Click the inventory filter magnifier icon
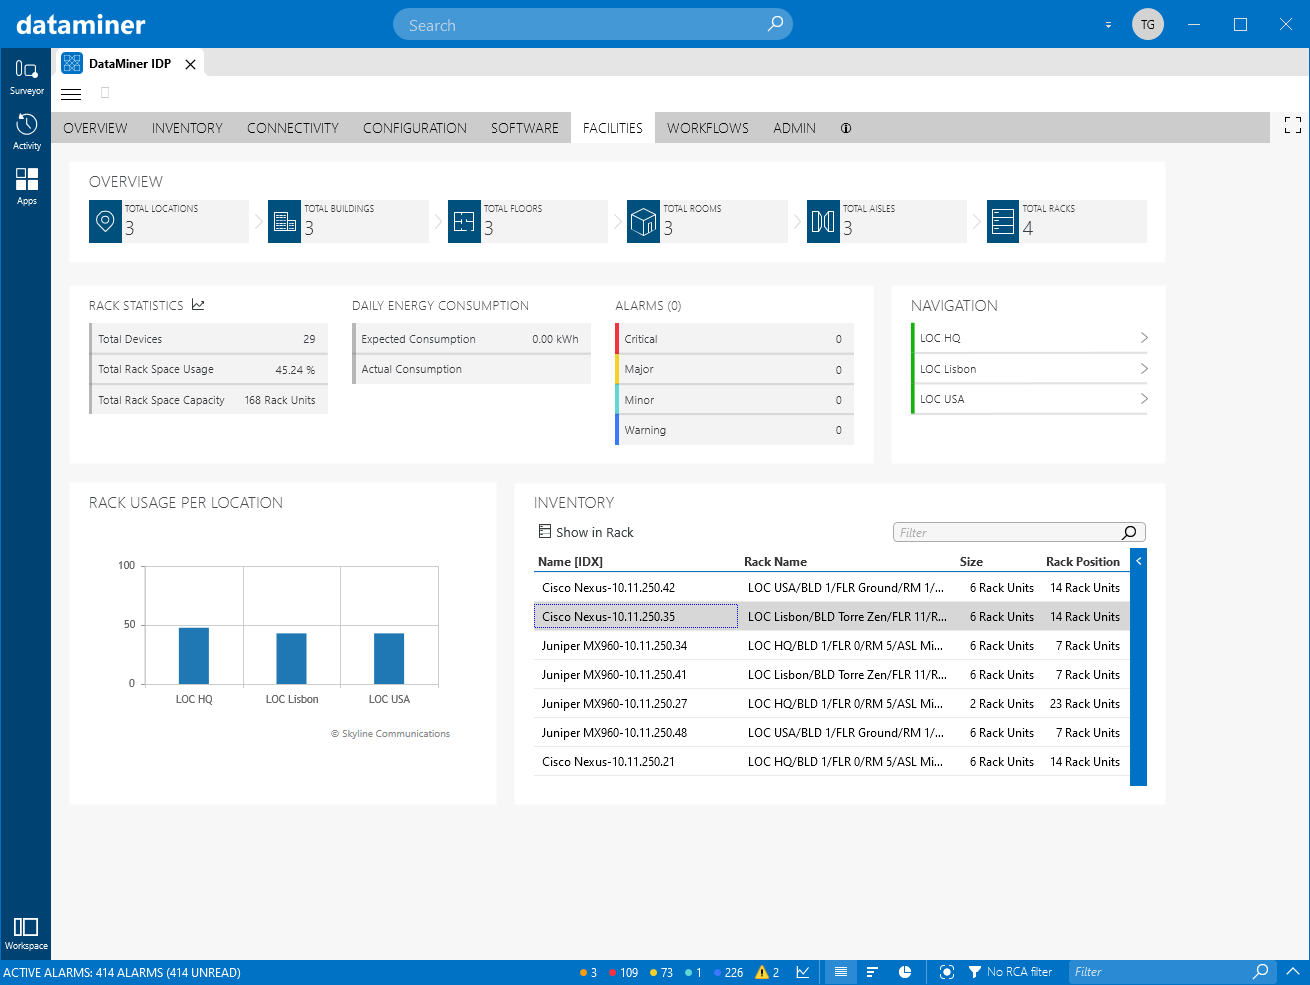The width and height of the screenshot is (1310, 985). 1129,532
